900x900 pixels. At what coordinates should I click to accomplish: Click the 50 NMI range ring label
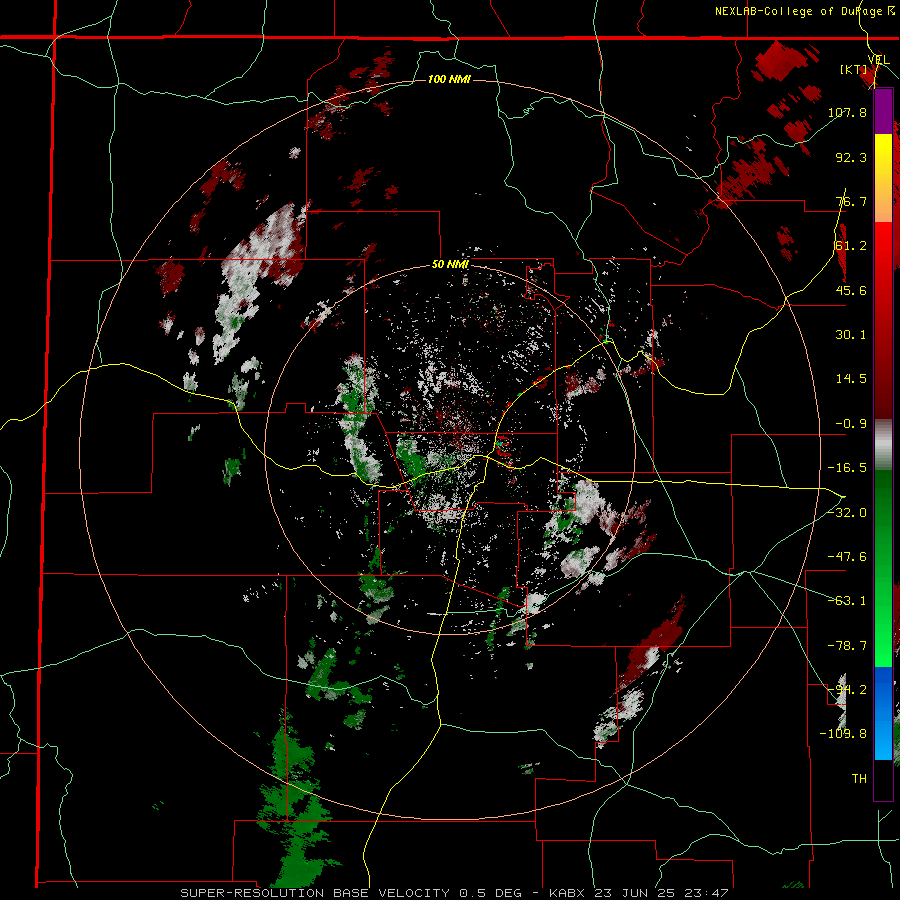point(450,265)
